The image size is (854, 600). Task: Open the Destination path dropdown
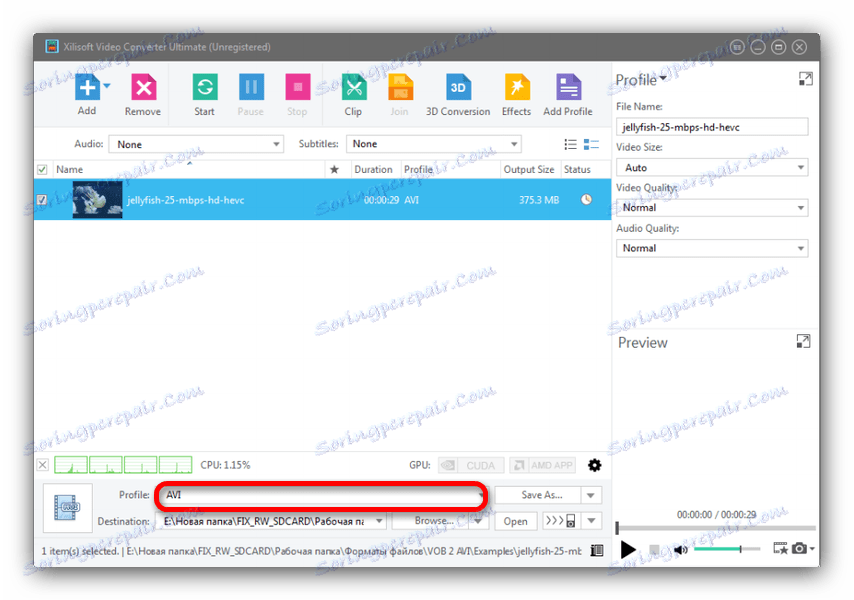coord(379,521)
